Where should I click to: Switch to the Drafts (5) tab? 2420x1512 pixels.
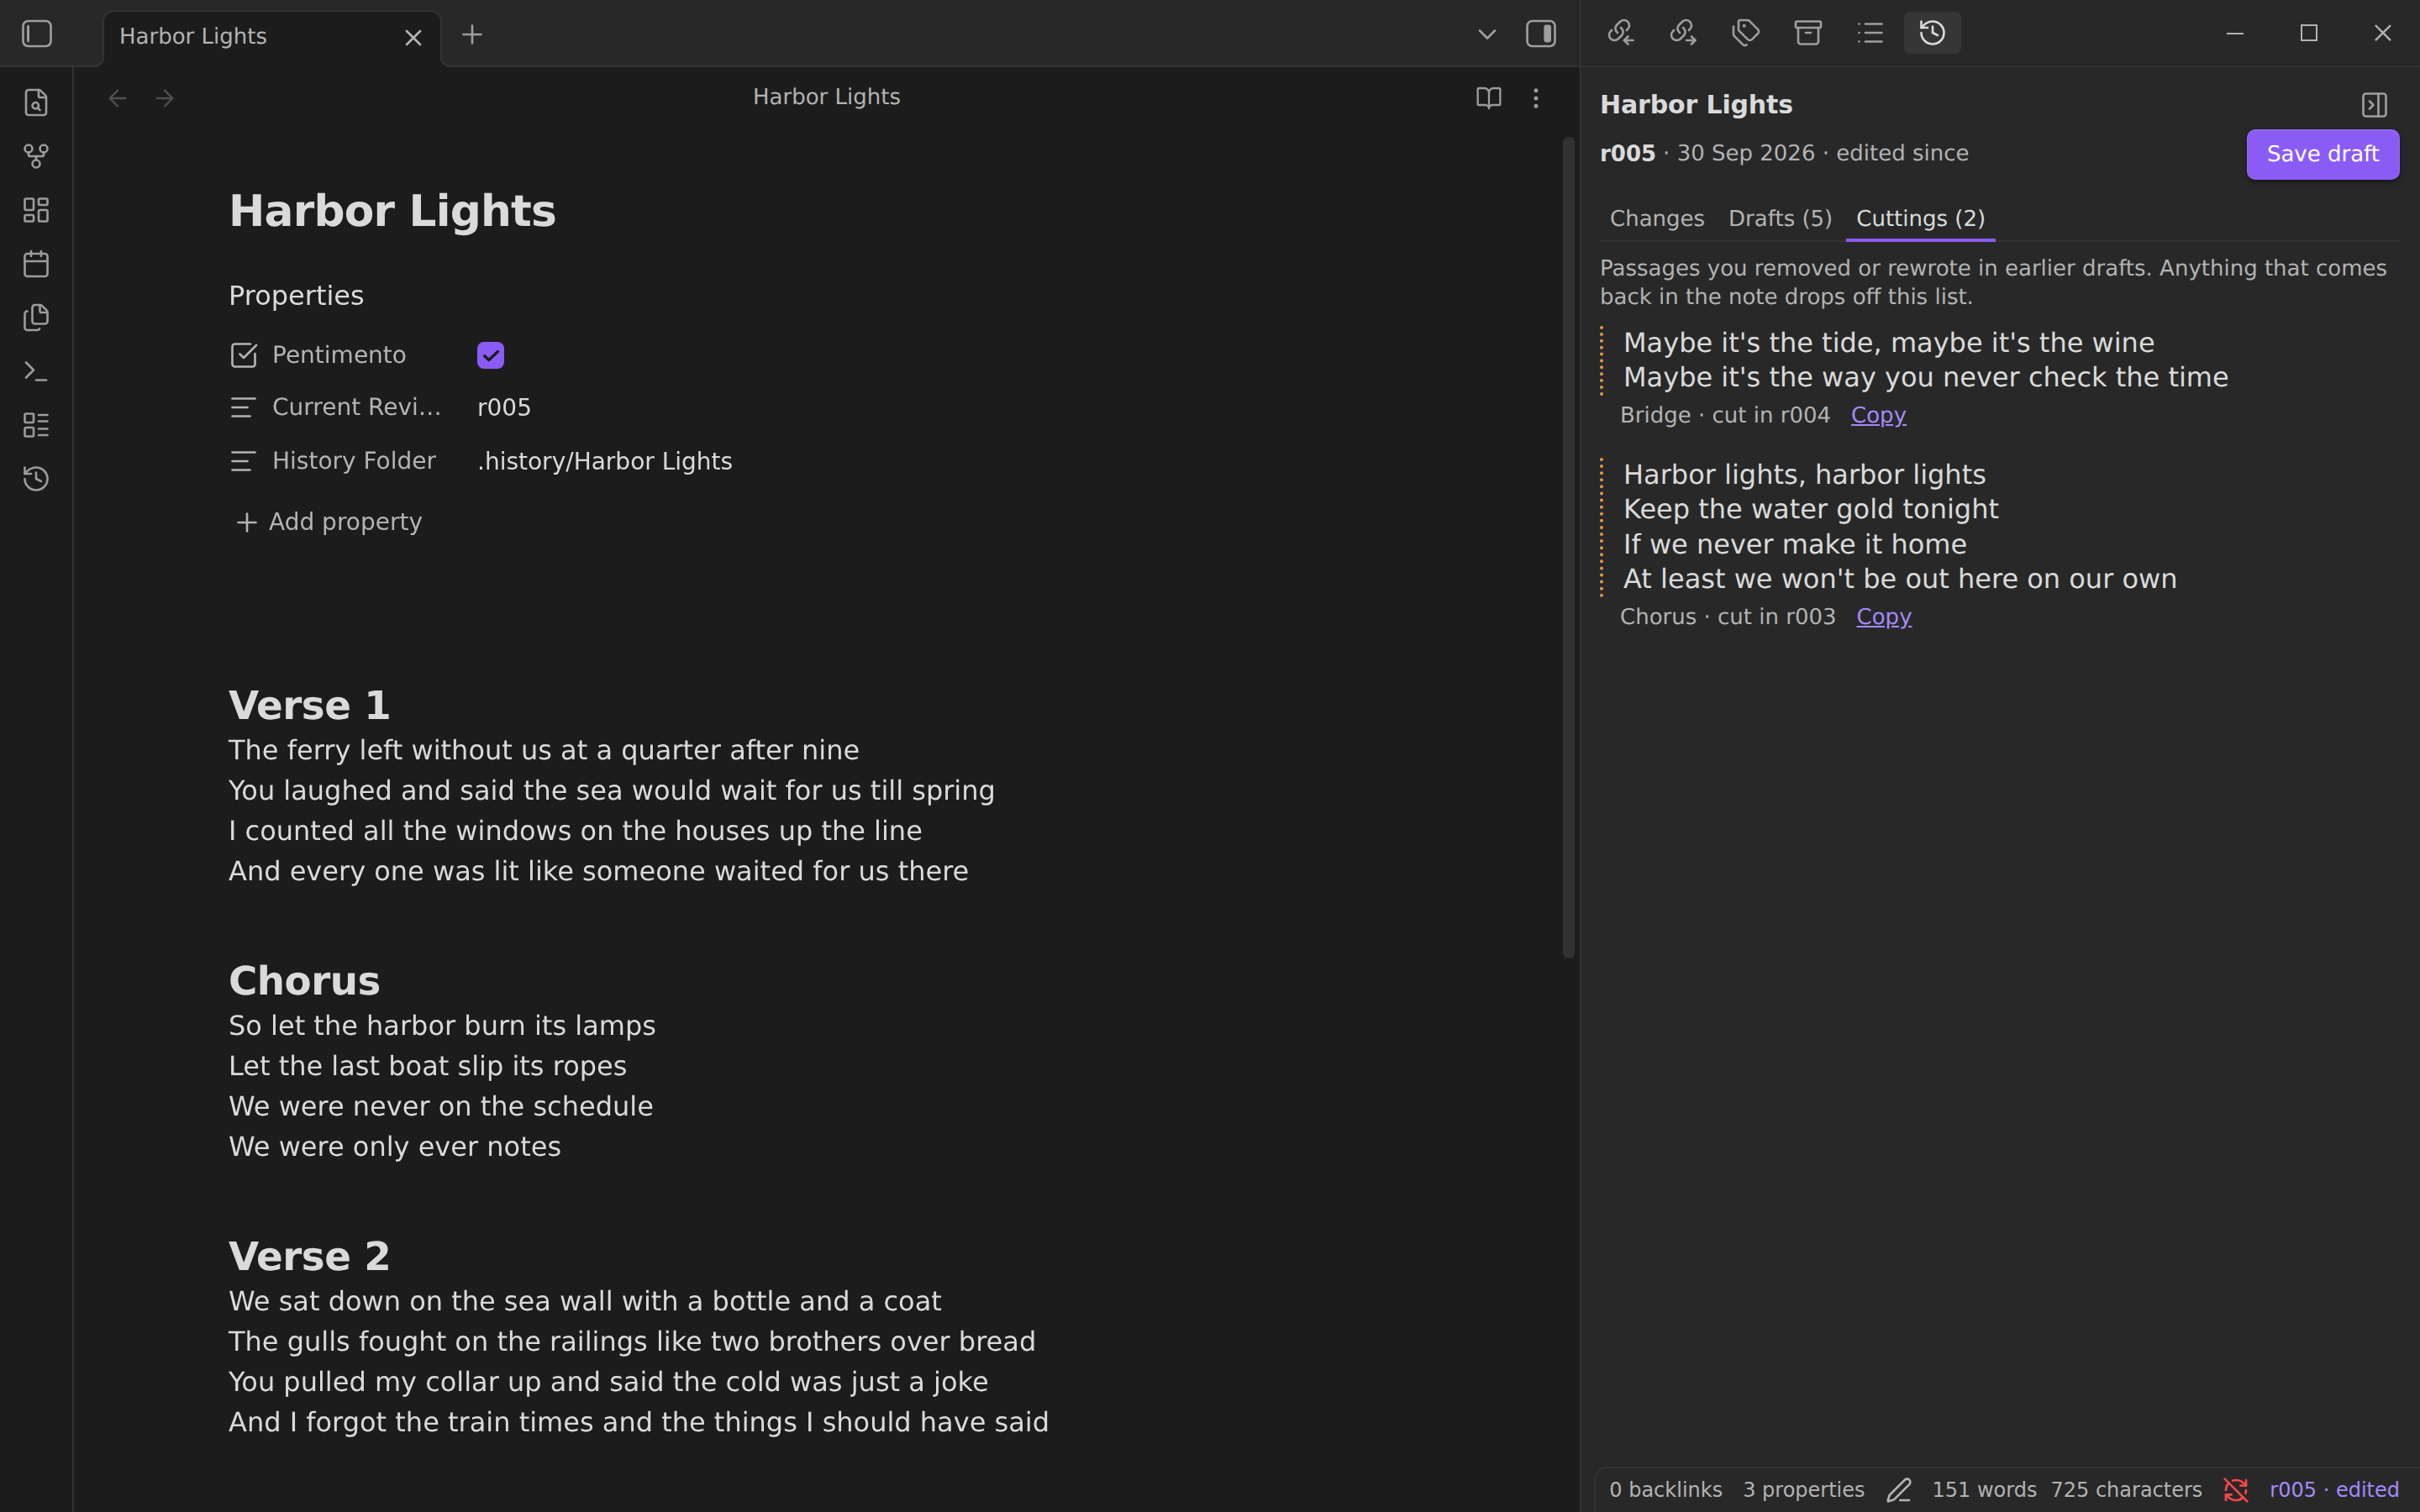1780,219
